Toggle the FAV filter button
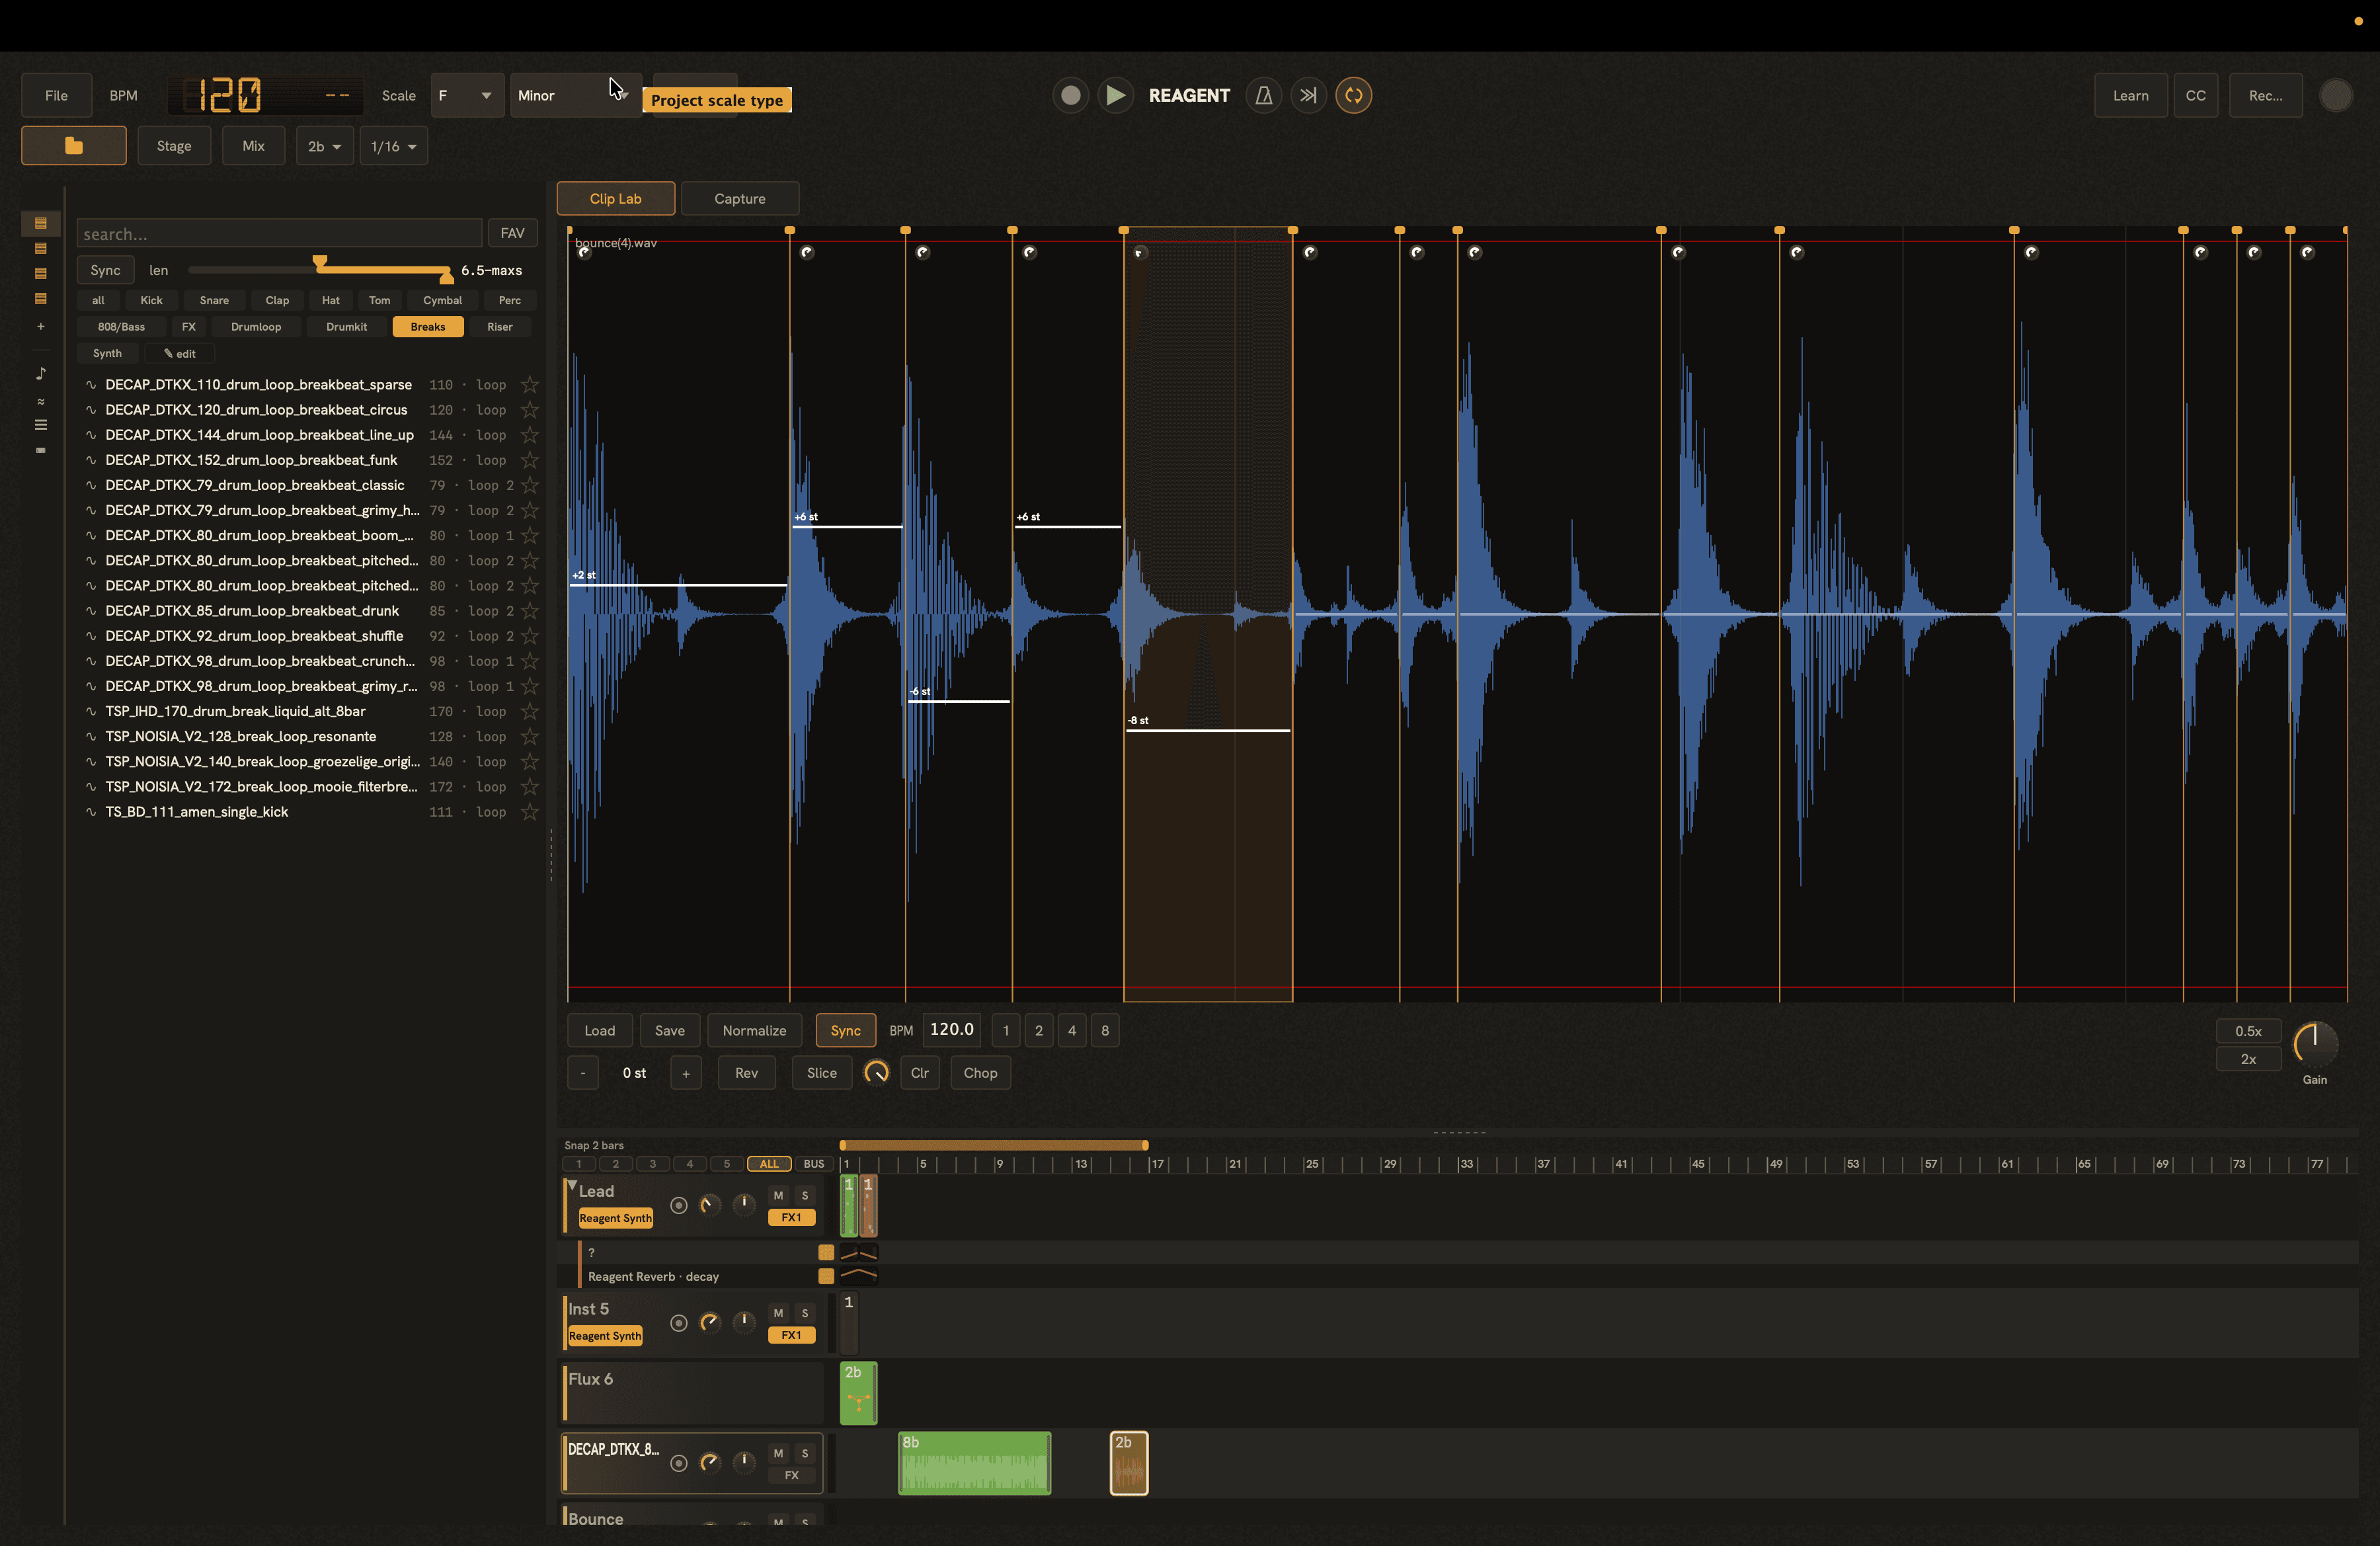The width and height of the screenshot is (2380, 1546). tap(512, 233)
